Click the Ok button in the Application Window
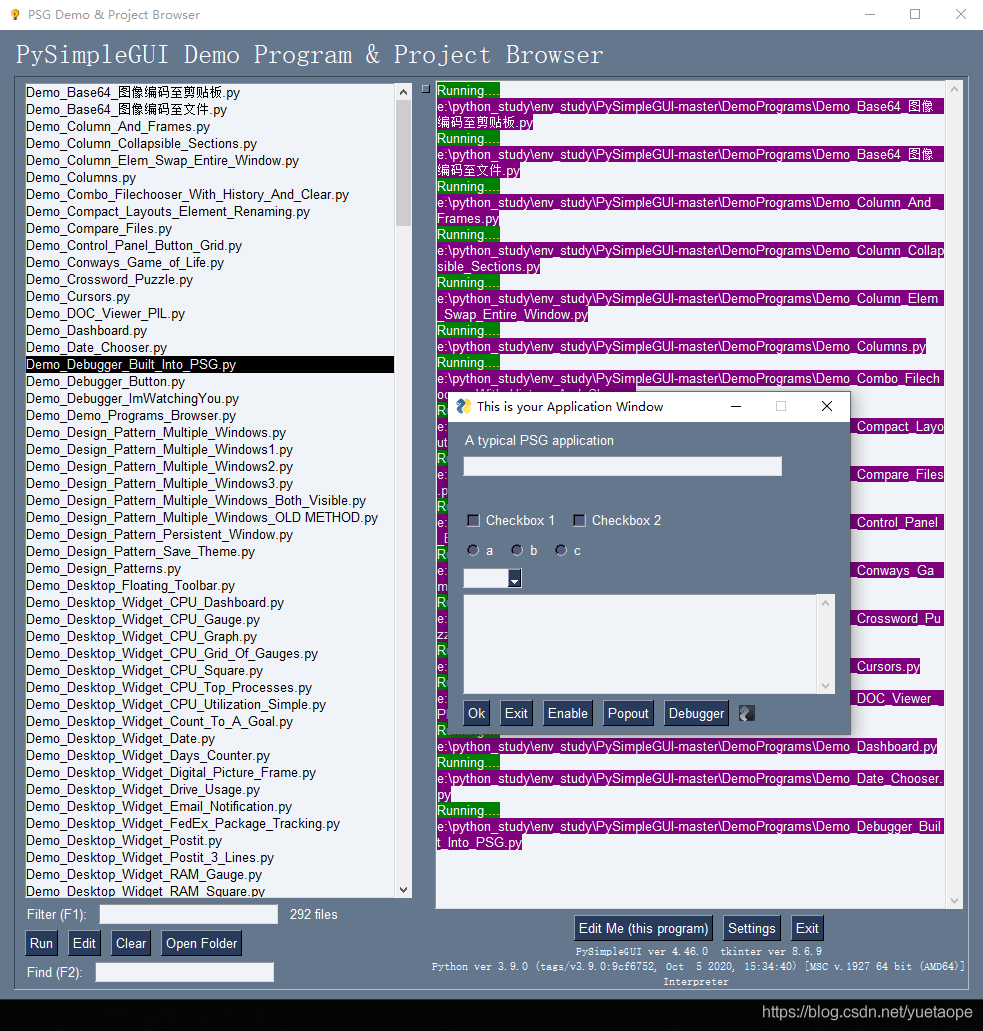This screenshot has height=1031, width=983. pyautogui.click(x=477, y=713)
